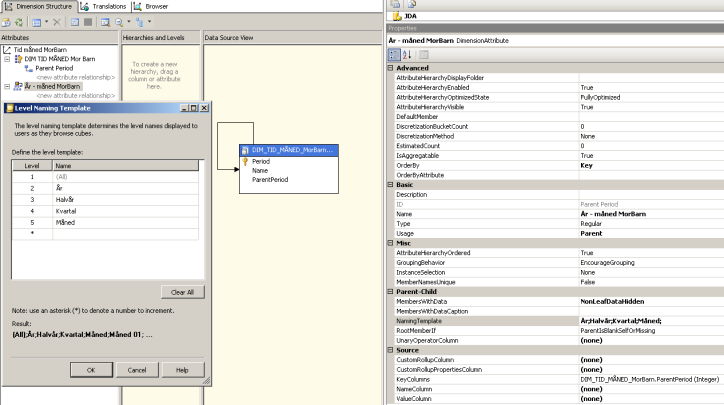The image size is (724, 405).
Task: Select the DIM TID MÅNED Mor Barn key attribute icon
Action: click(18, 59)
